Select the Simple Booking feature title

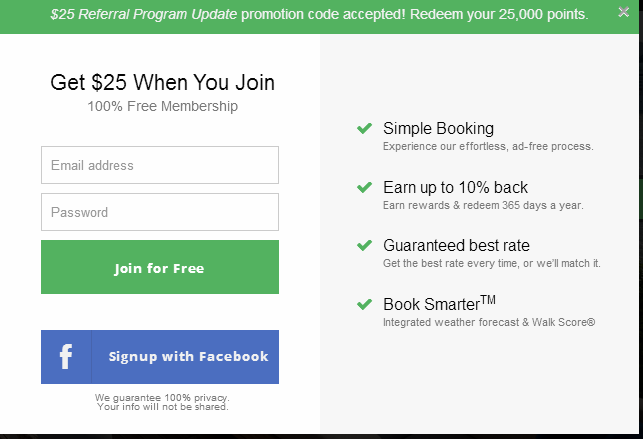point(438,128)
